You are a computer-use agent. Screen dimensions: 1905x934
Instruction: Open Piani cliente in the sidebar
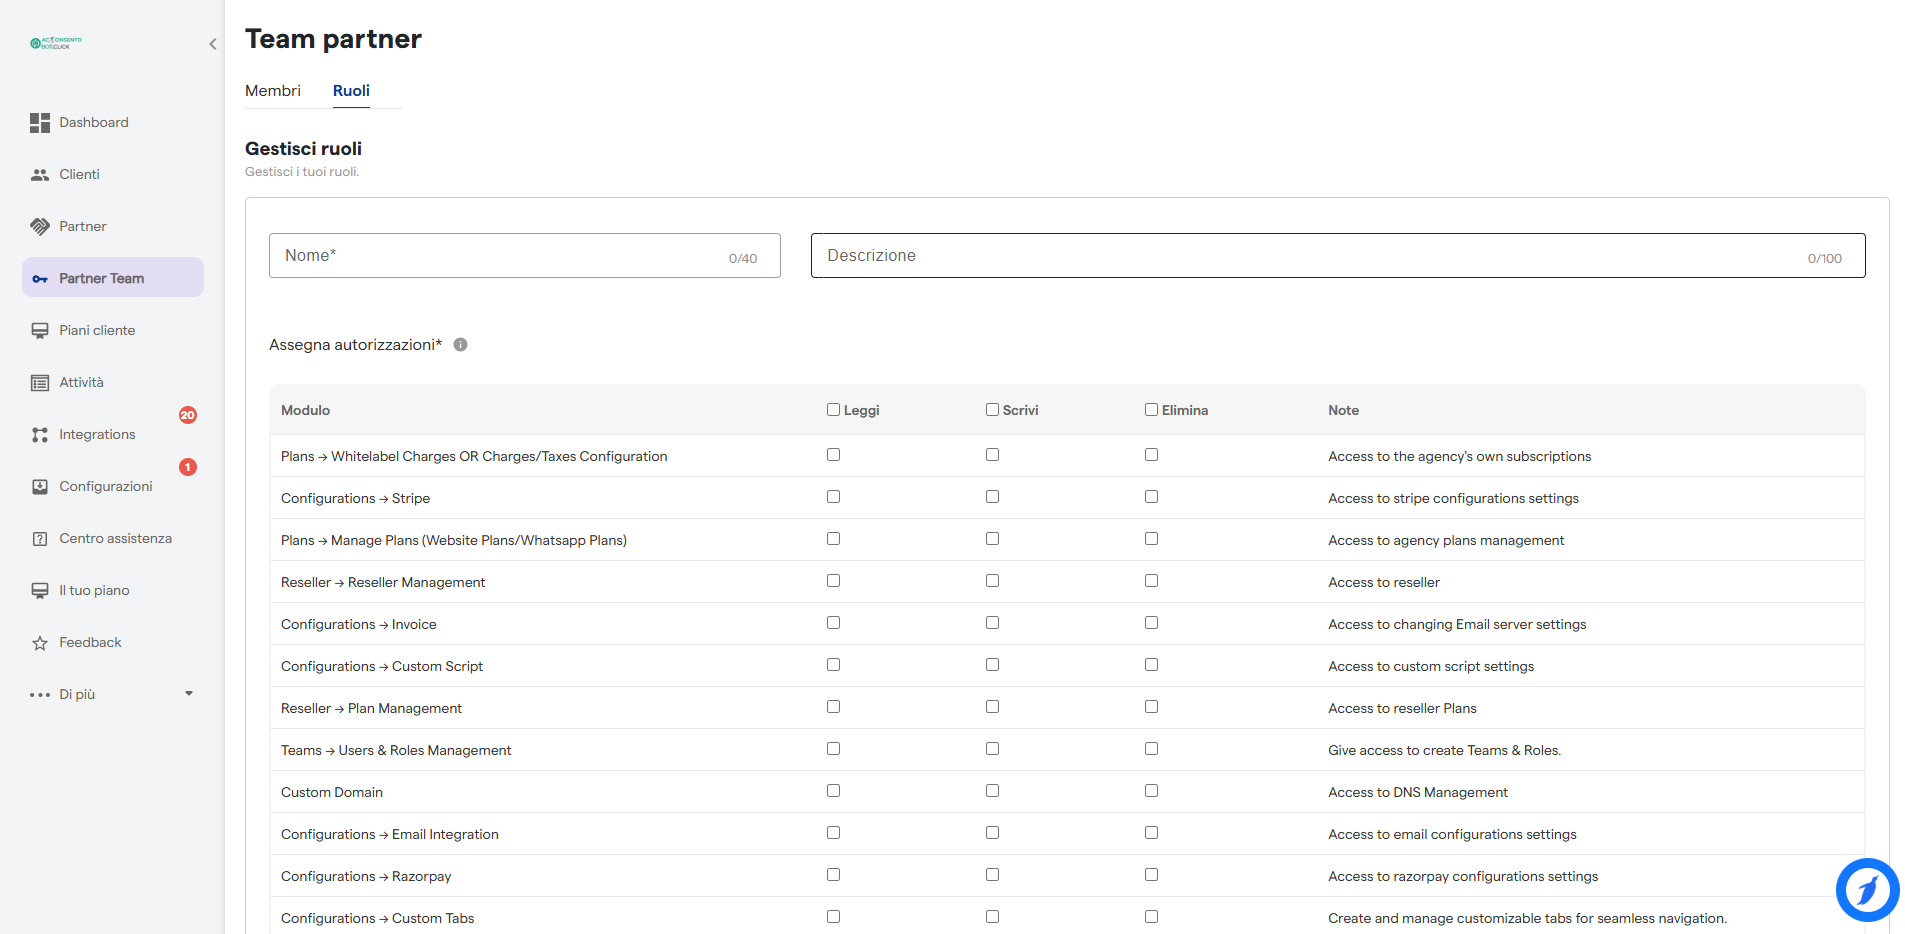coord(97,331)
